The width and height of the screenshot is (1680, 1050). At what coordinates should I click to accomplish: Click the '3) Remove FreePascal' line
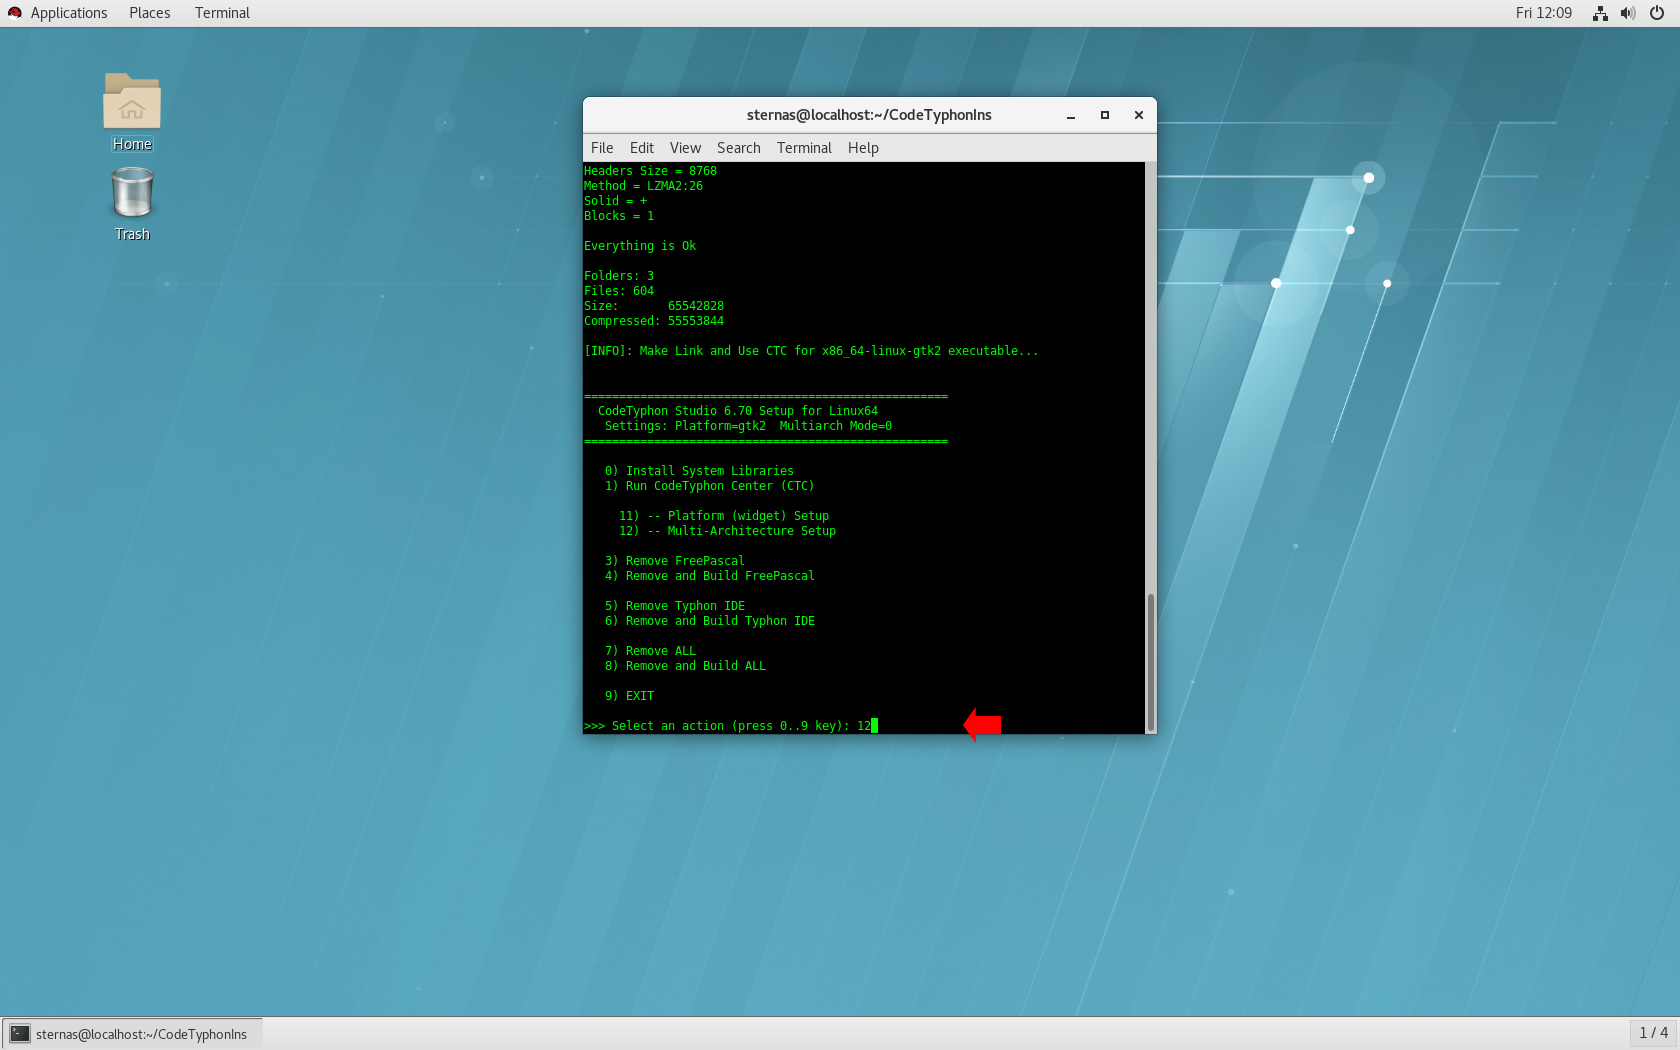click(x=674, y=561)
